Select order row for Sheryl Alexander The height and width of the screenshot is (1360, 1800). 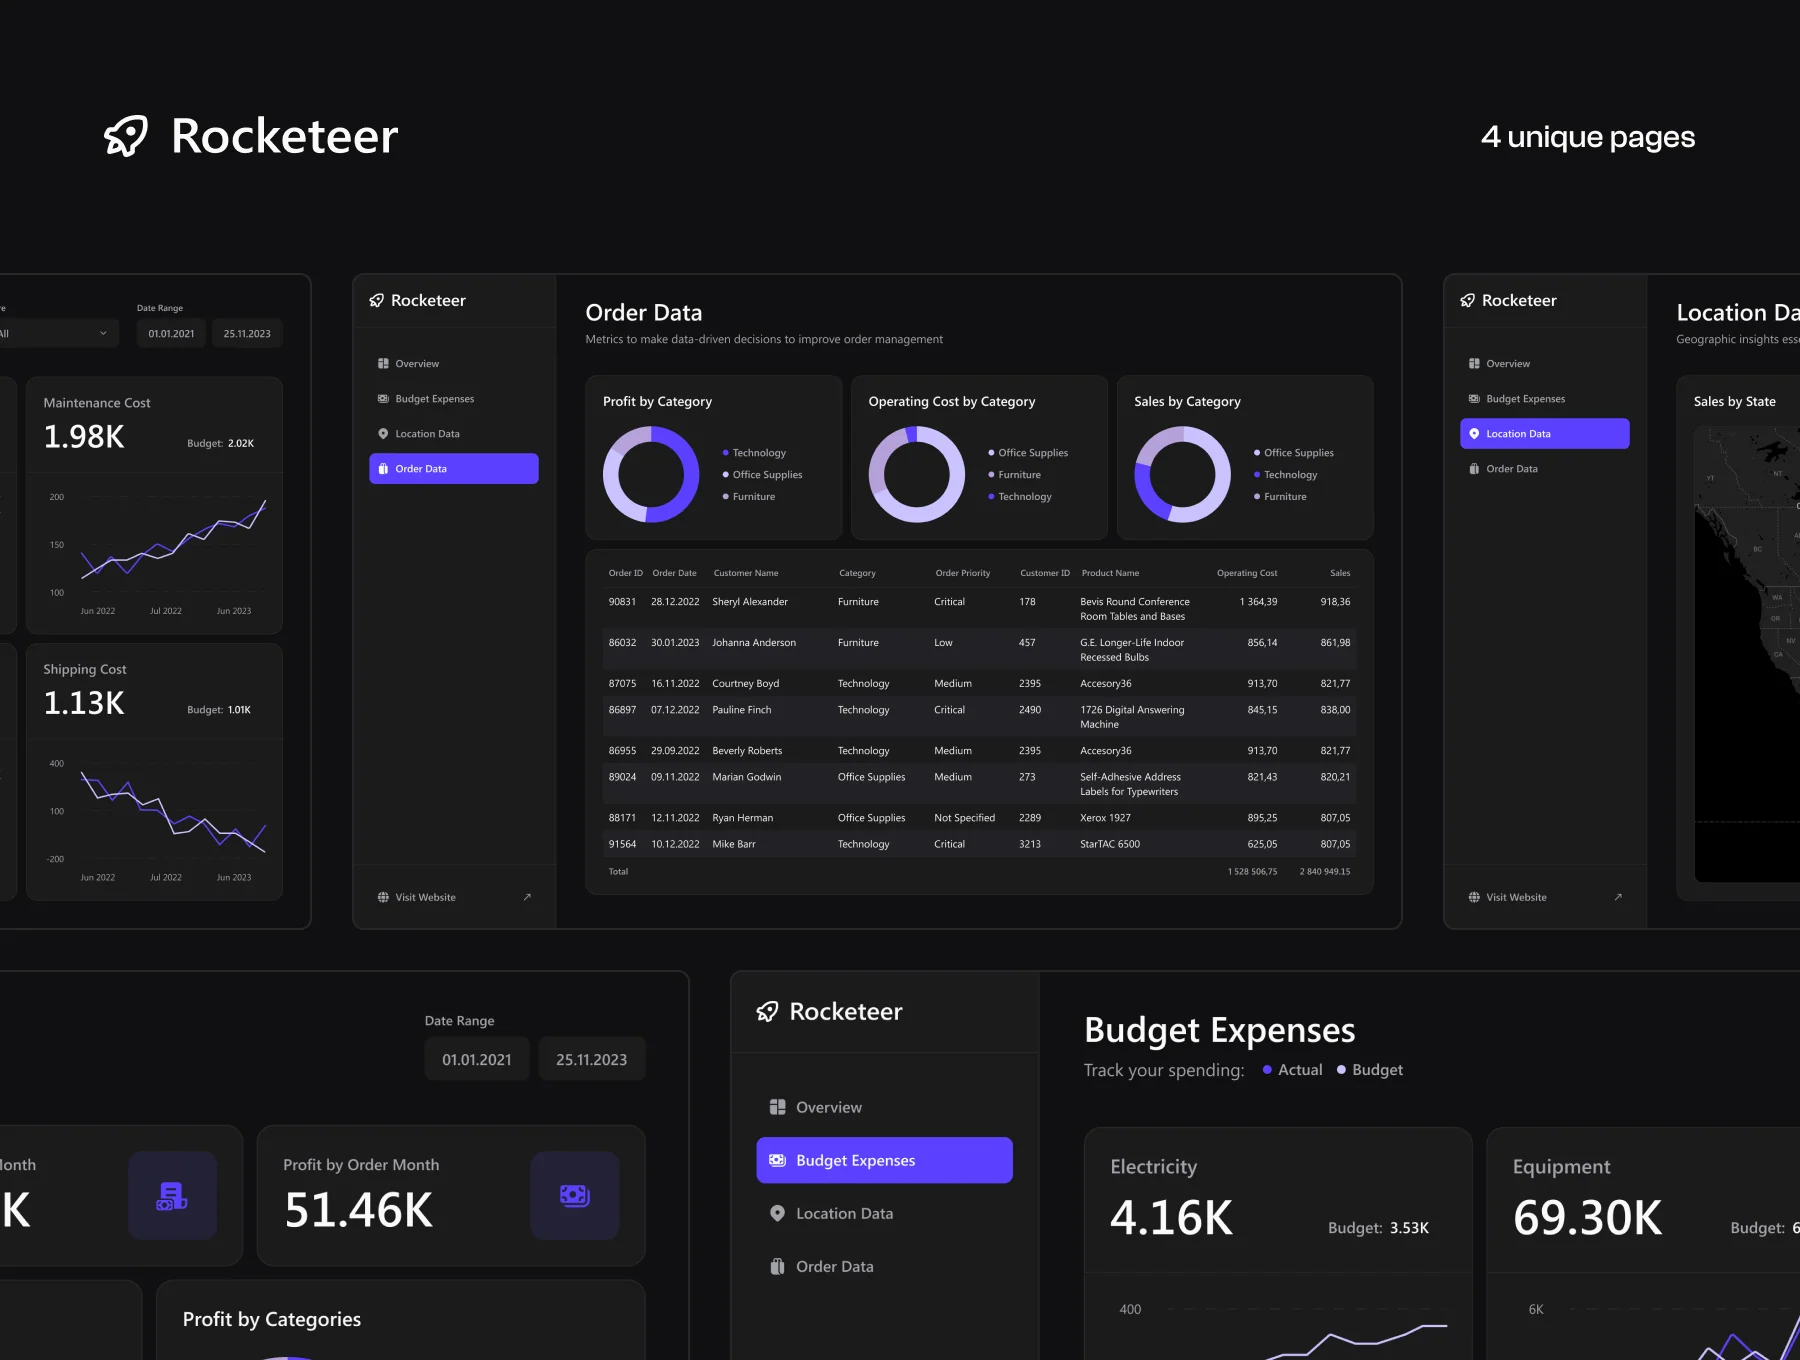pos(979,609)
